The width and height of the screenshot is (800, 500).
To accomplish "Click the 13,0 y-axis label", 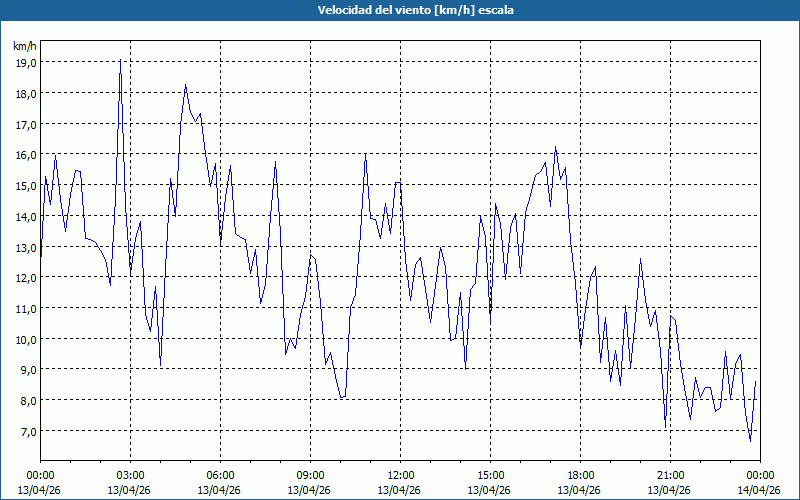I will click(25, 247).
